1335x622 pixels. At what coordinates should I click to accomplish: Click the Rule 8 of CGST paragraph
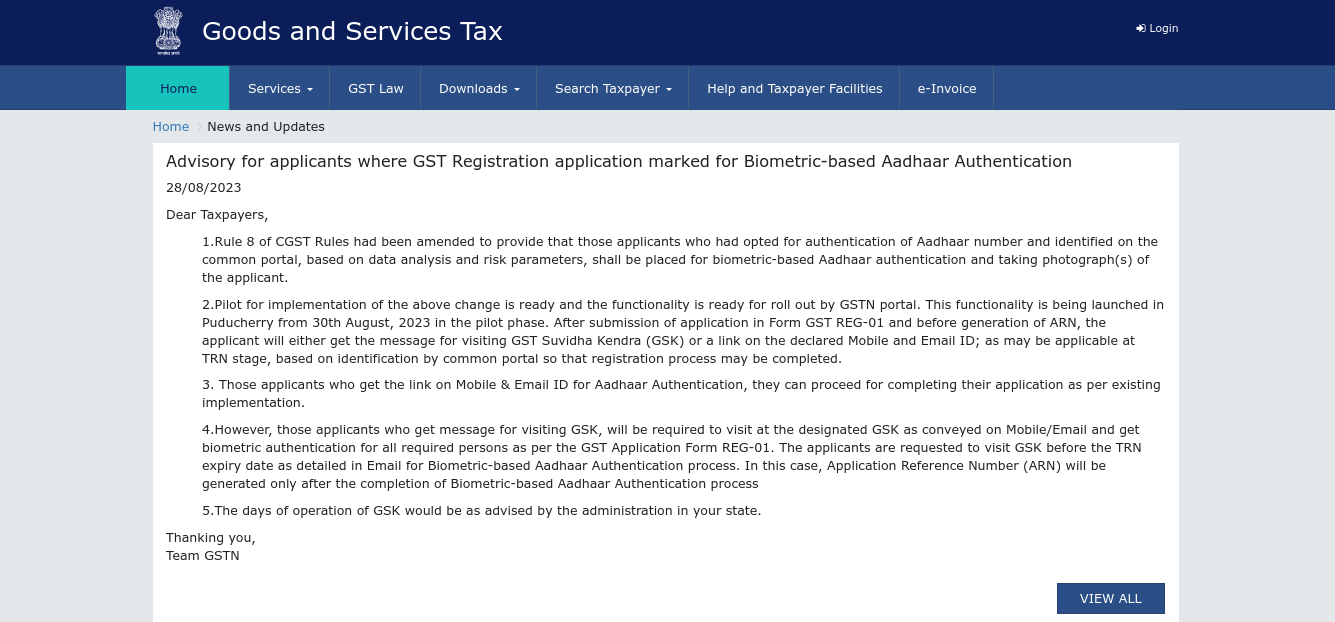point(680,260)
